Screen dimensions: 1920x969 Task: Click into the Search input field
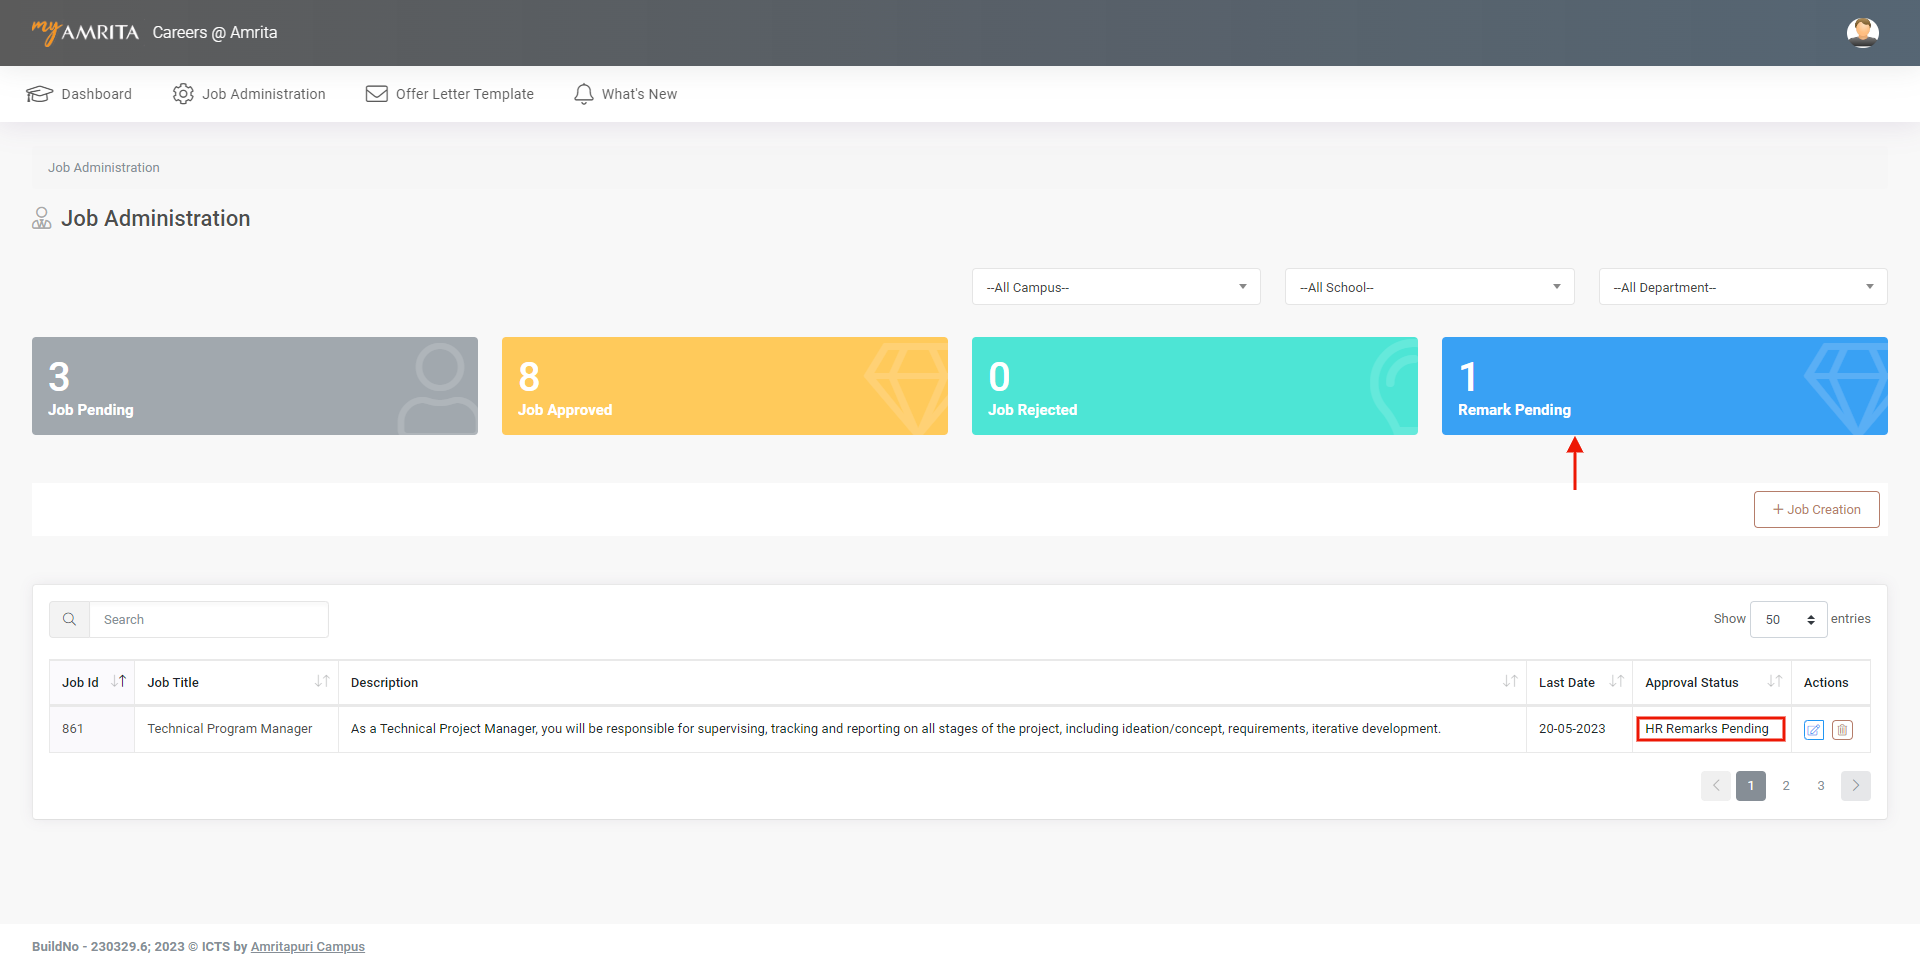pos(208,620)
